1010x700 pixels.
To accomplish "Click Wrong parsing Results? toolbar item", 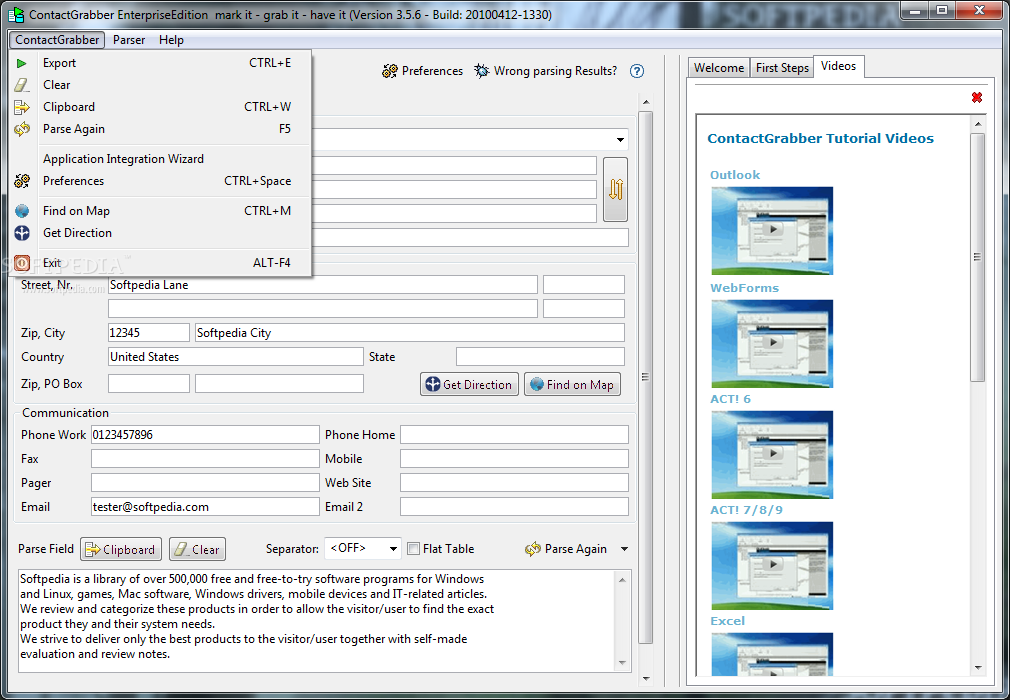I will point(546,71).
